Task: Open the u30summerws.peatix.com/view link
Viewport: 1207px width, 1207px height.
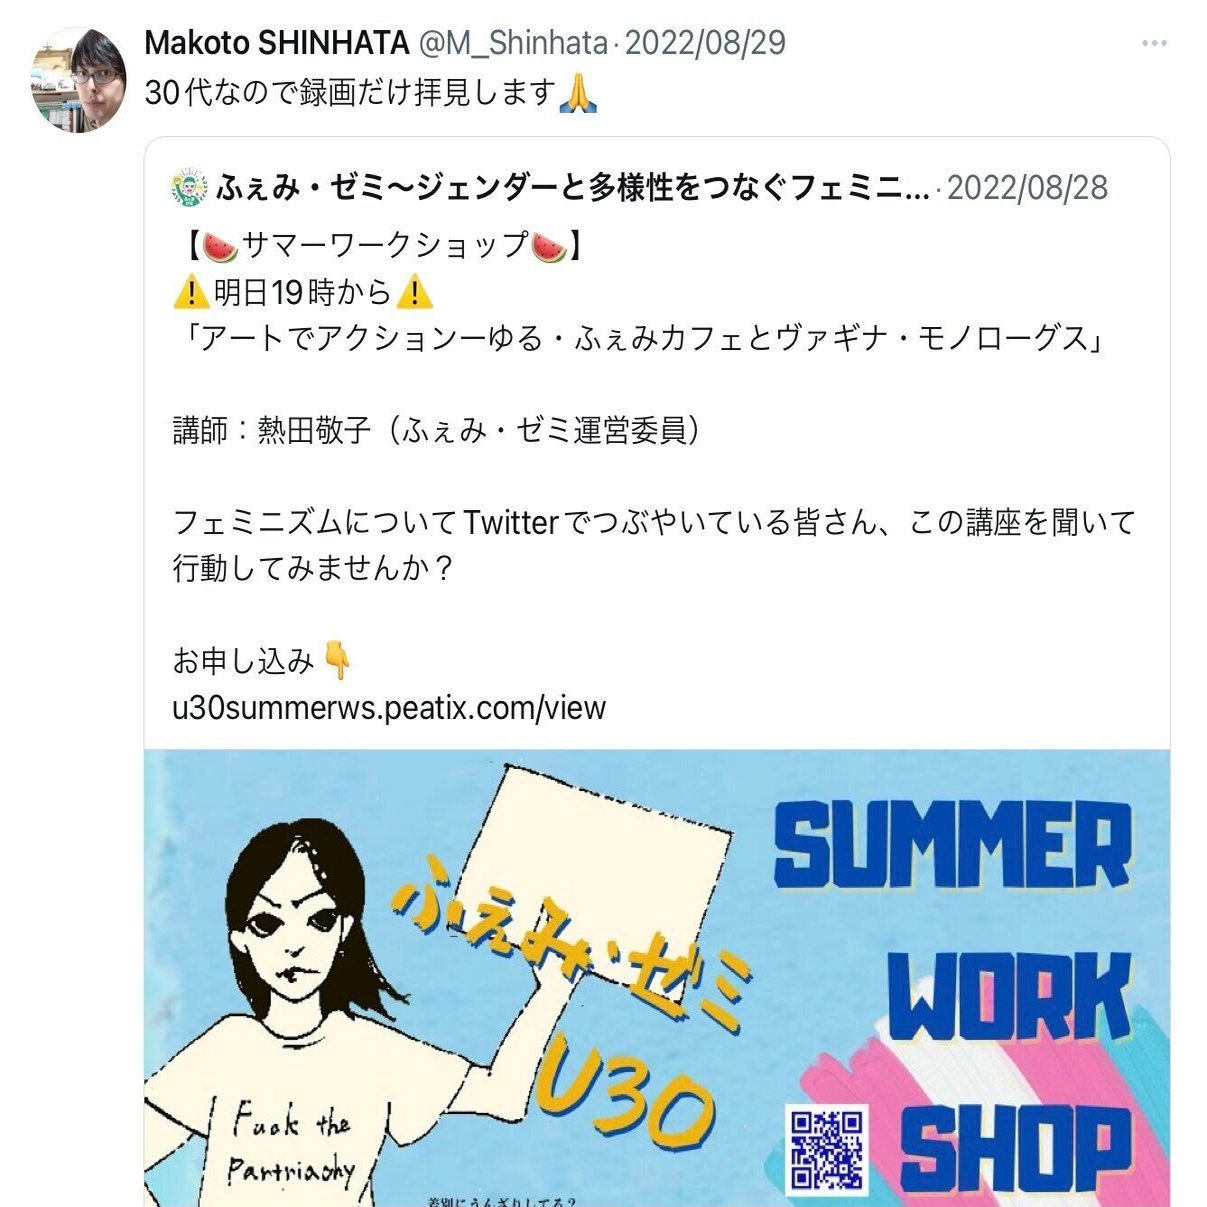Action: [x=389, y=707]
